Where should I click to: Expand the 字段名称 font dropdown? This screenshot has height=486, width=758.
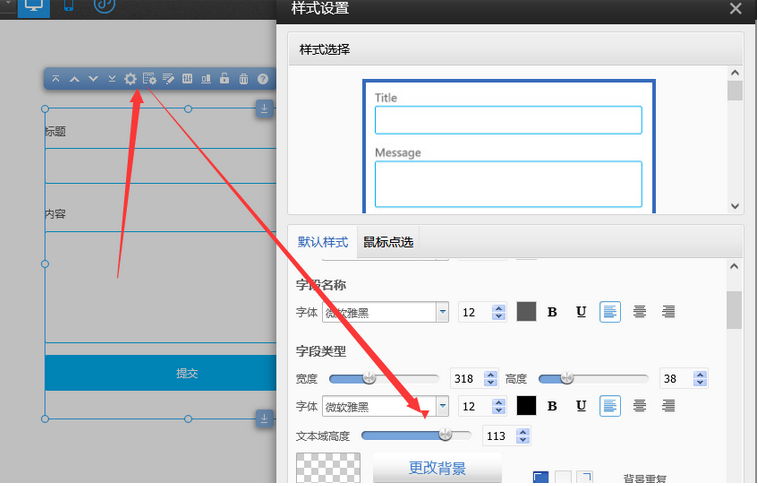point(442,312)
